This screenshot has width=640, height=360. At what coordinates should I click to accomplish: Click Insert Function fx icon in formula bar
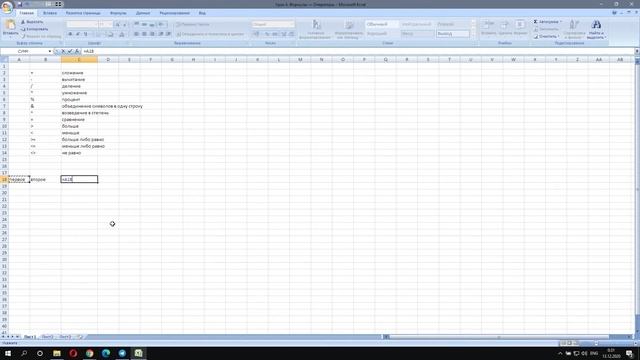[77, 51]
